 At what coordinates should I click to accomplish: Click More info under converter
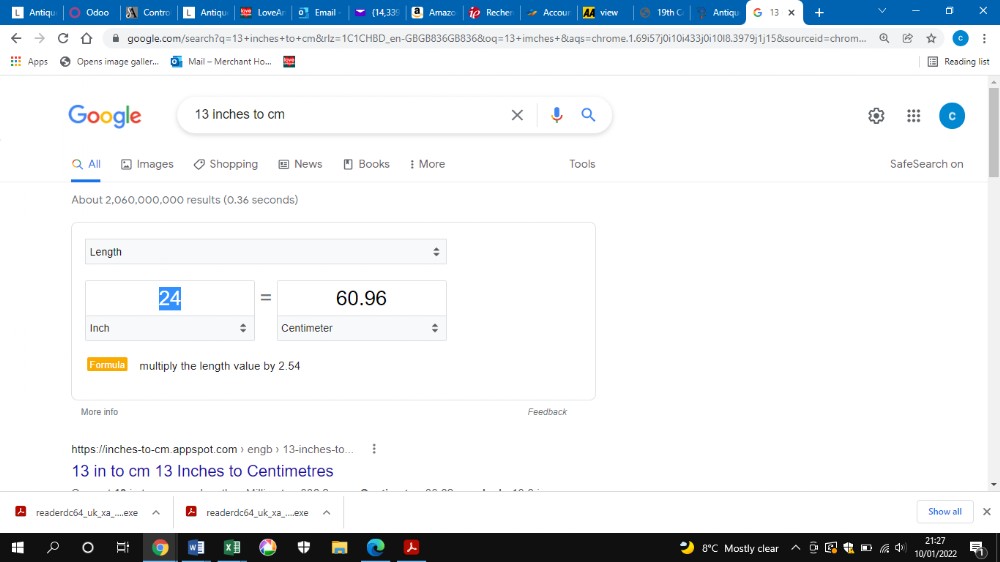[99, 412]
